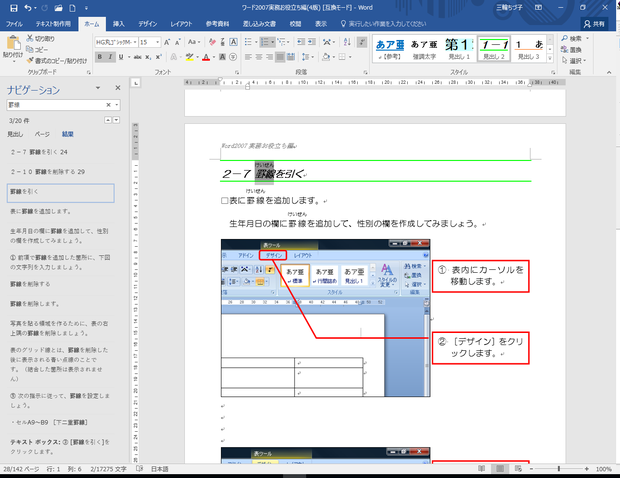Screen dimensions: 620x478
Task: Increase paragraph indent
Action: click(312, 42)
